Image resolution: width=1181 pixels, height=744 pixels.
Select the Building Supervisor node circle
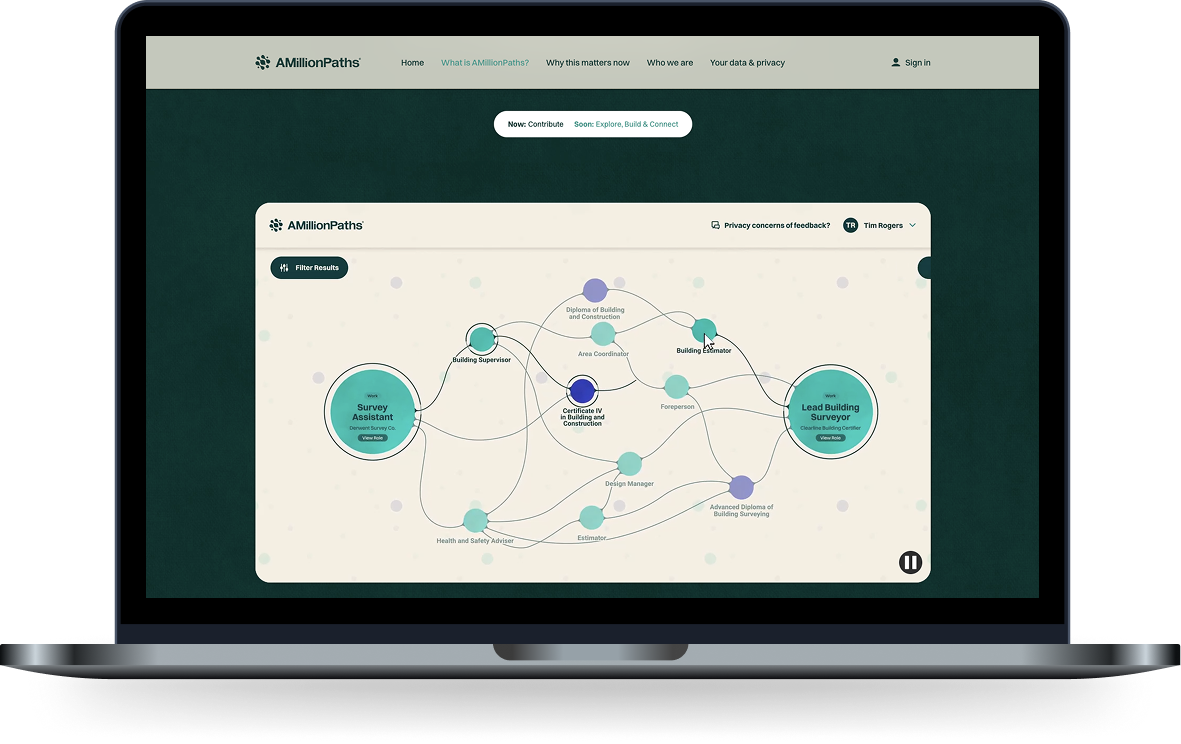pos(481,339)
